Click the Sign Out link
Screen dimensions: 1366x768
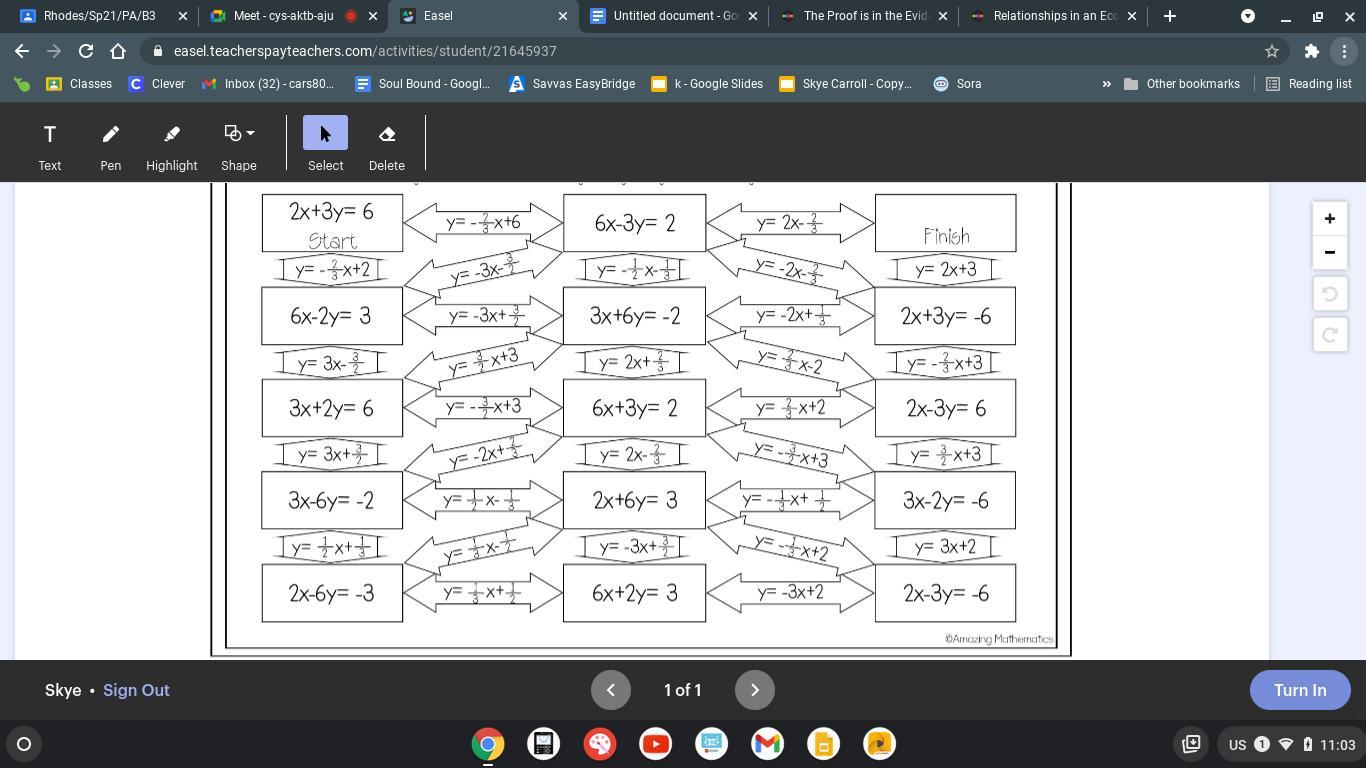click(136, 690)
